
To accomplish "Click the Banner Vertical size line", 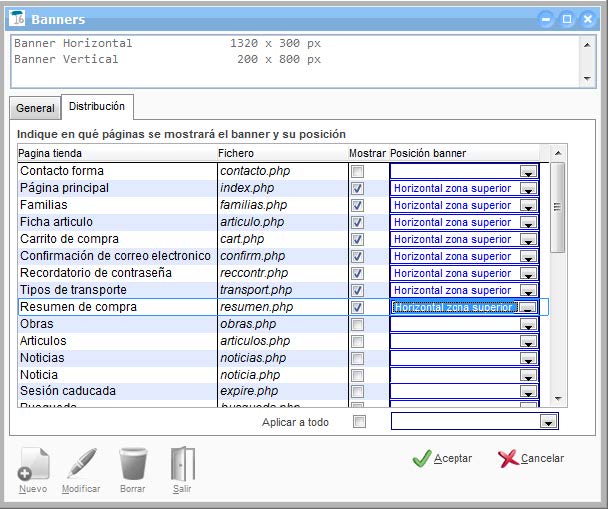I will [168, 59].
